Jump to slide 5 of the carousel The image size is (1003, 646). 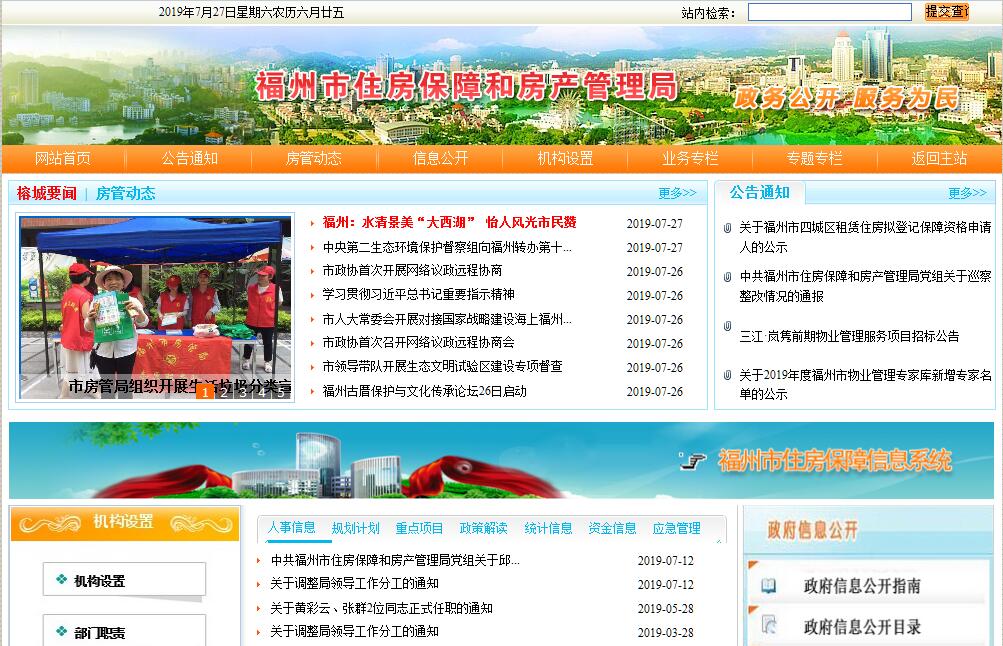tap(281, 392)
